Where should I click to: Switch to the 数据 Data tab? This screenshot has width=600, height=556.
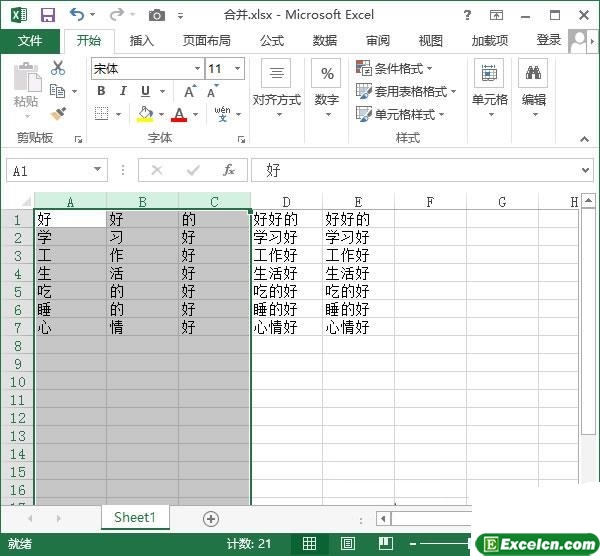coord(325,41)
